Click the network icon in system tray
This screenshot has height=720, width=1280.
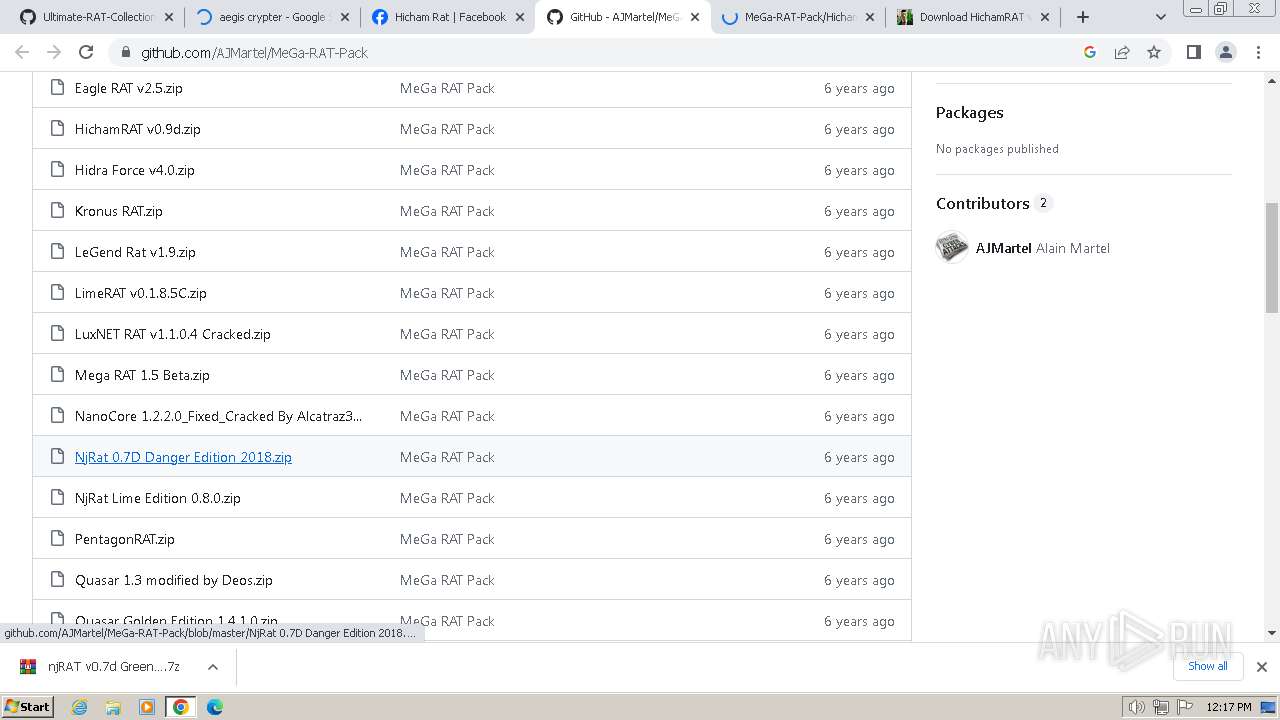tap(1161, 707)
